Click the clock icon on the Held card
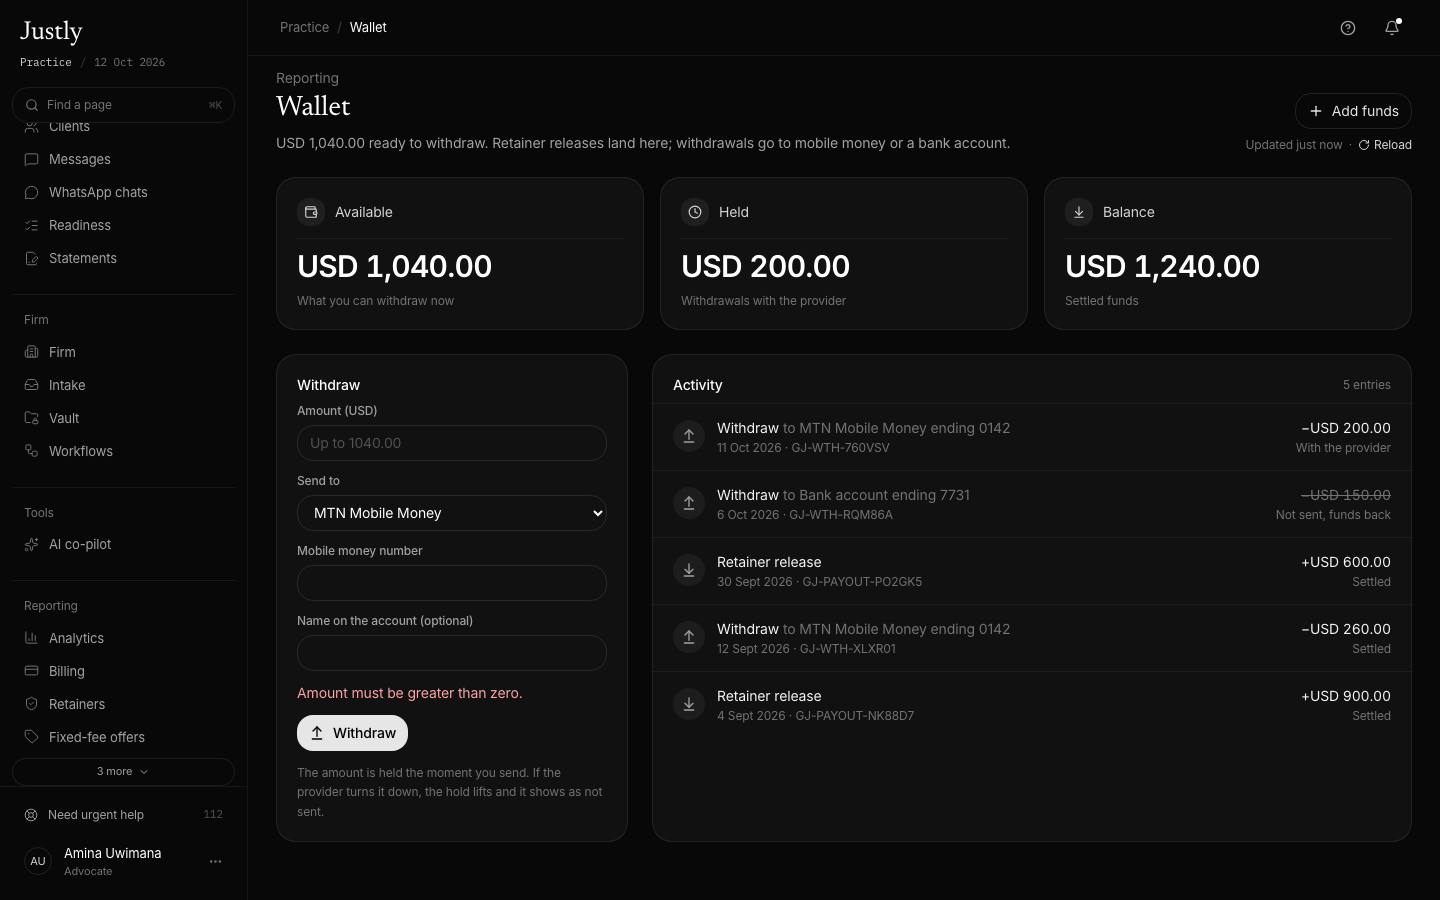1440x900 pixels. point(695,212)
